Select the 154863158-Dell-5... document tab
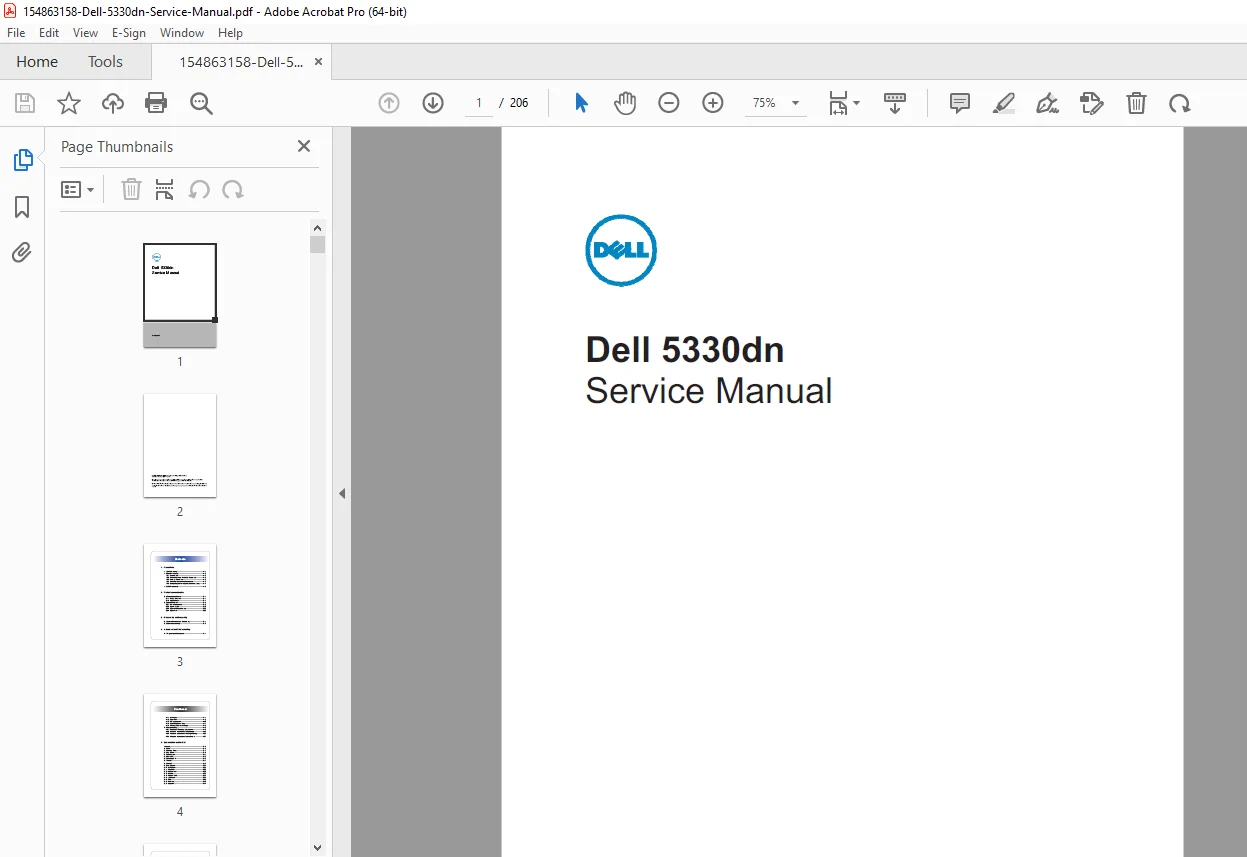 [240, 62]
